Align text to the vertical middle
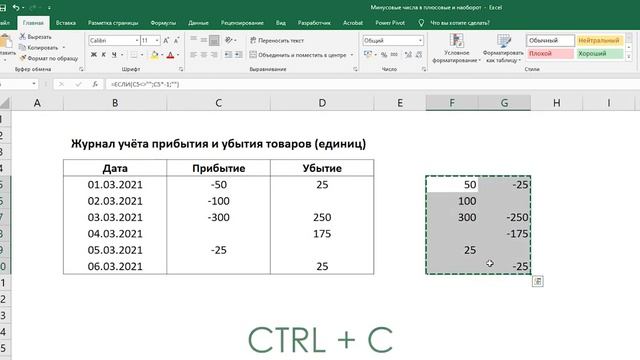Image resolution: width=640 pixels, height=360 pixels. tap(204, 40)
